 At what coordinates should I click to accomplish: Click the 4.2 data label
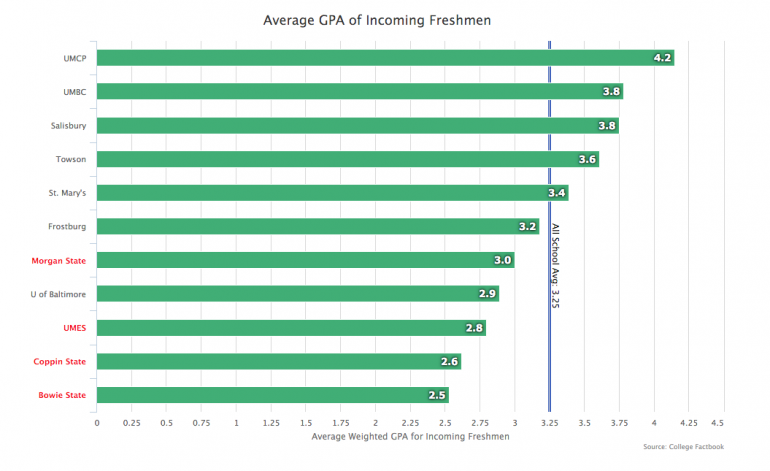pyautogui.click(x=662, y=58)
